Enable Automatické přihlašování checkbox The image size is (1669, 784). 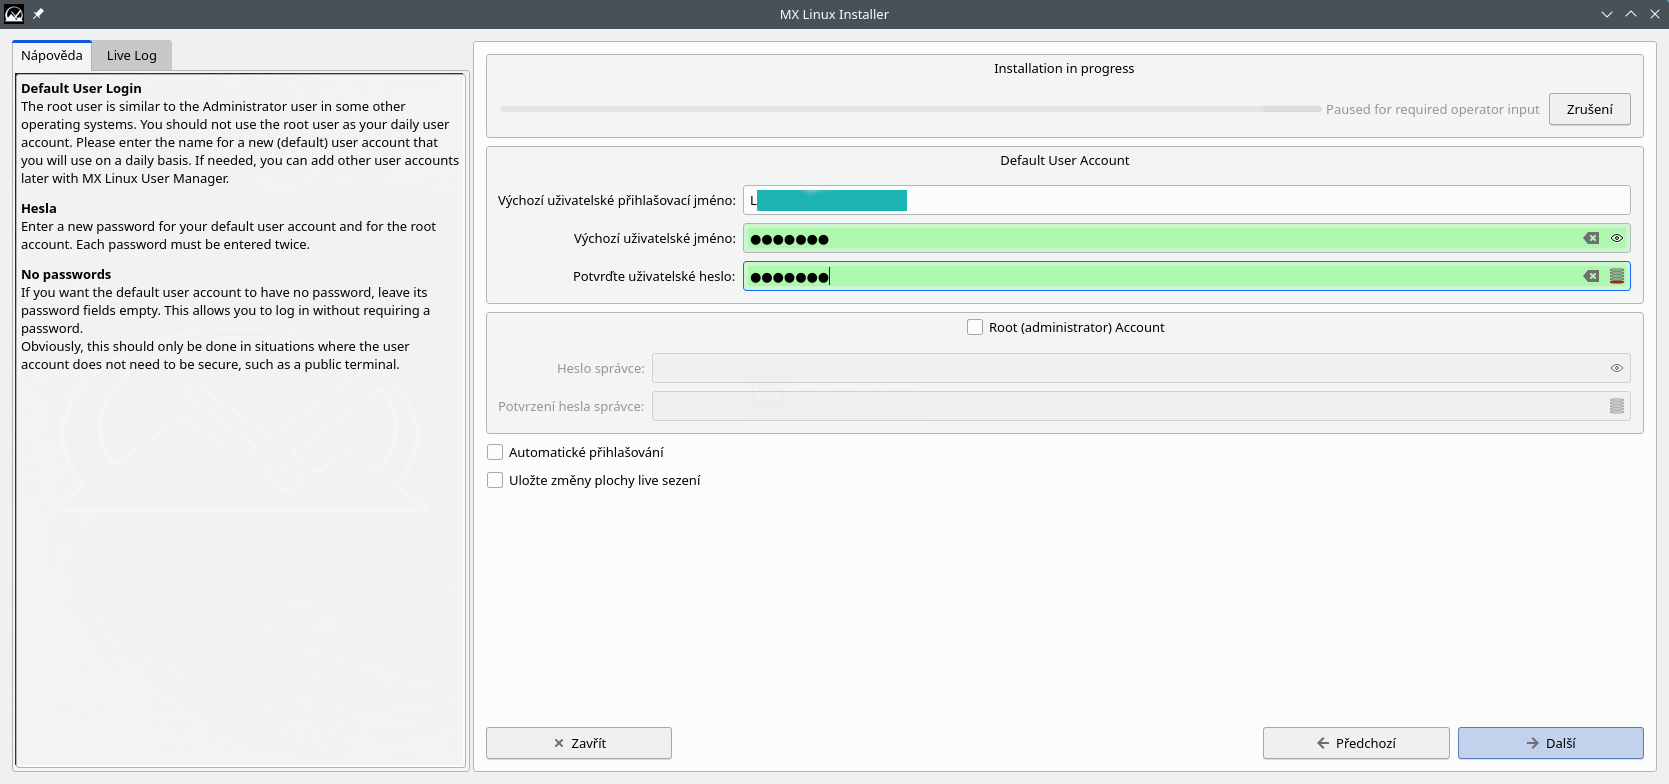point(495,452)
